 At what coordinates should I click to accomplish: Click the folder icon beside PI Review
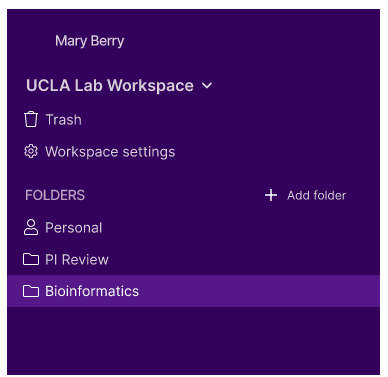tap(31, 259)
